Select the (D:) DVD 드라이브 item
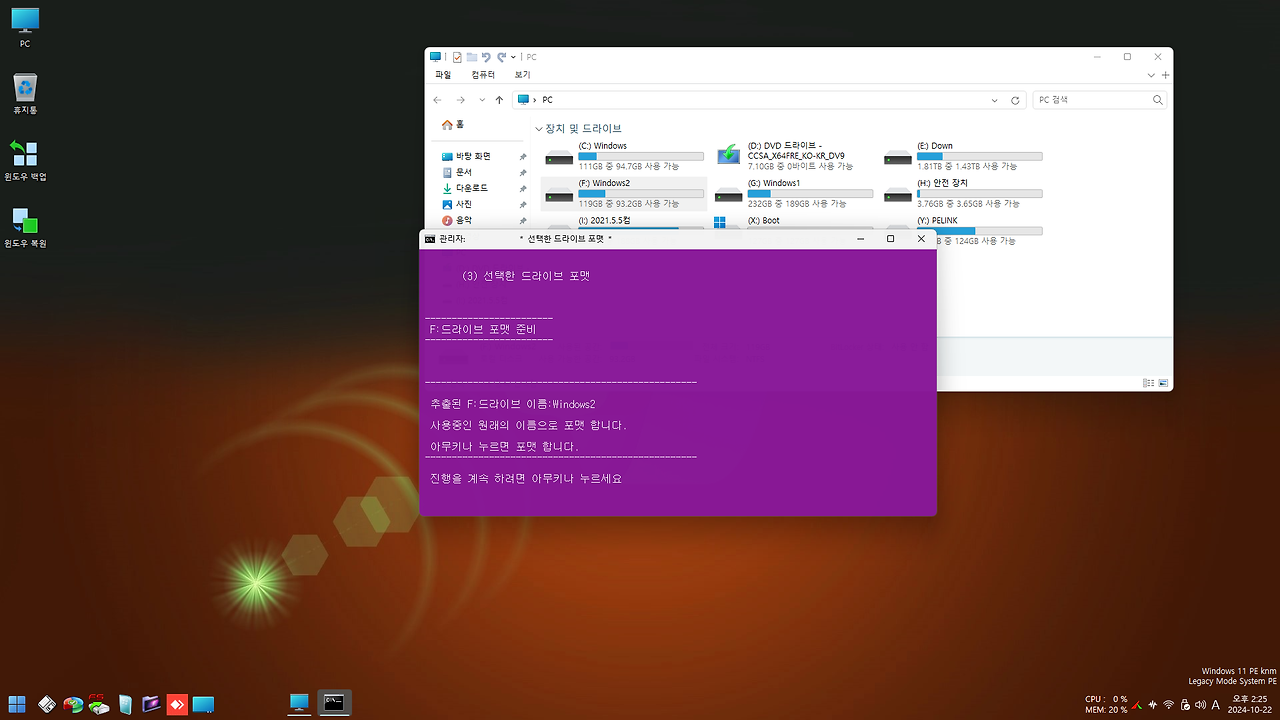Image resolution: width=1280 pixels, height=720 pixels. click(794, 156)
